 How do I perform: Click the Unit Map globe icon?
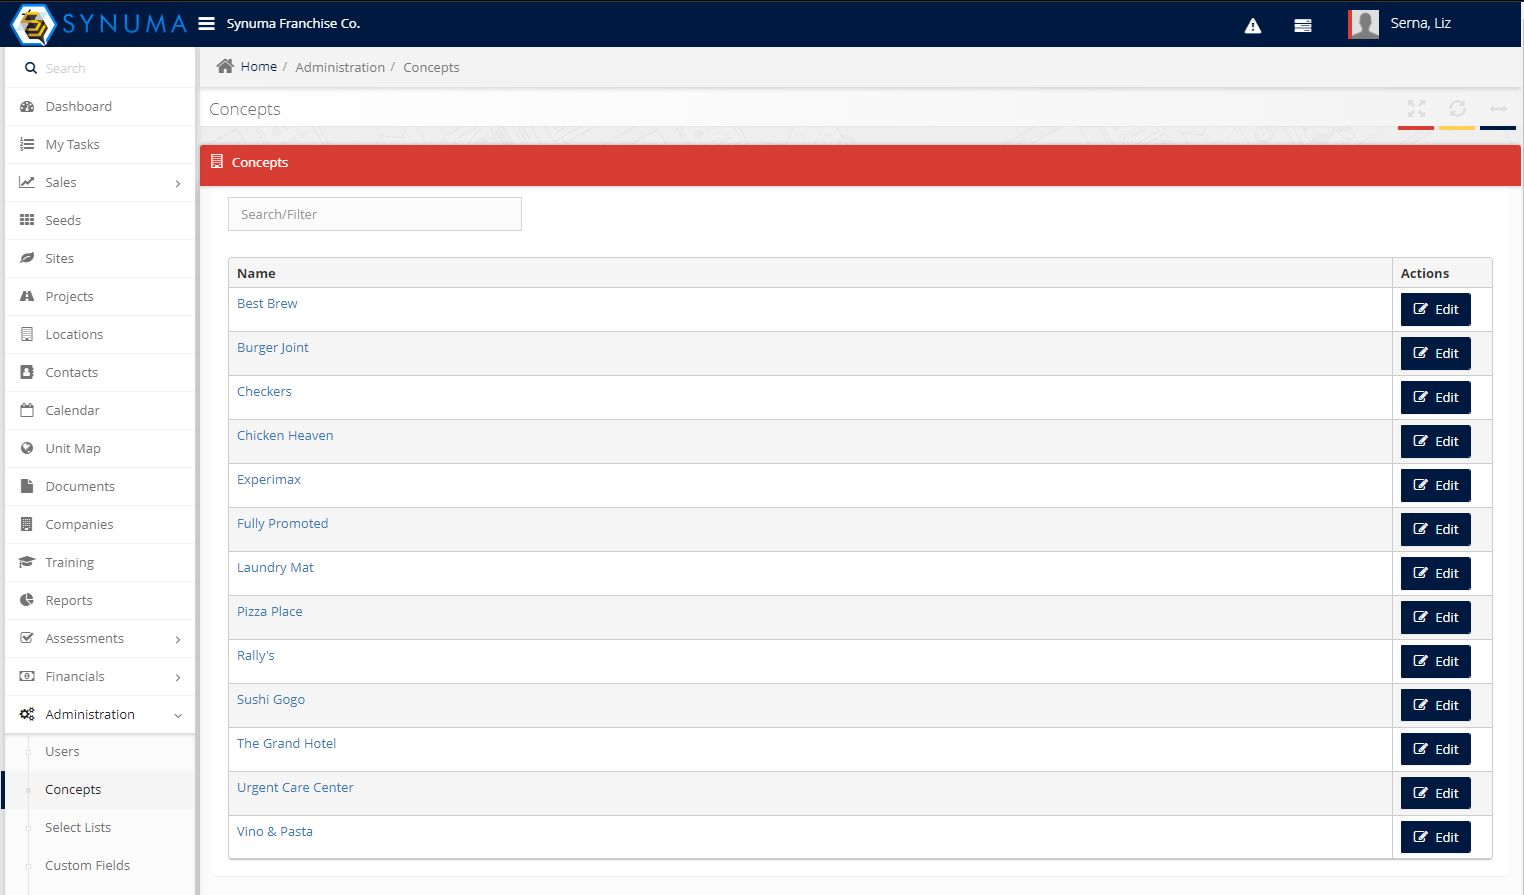tap(27, 448)
